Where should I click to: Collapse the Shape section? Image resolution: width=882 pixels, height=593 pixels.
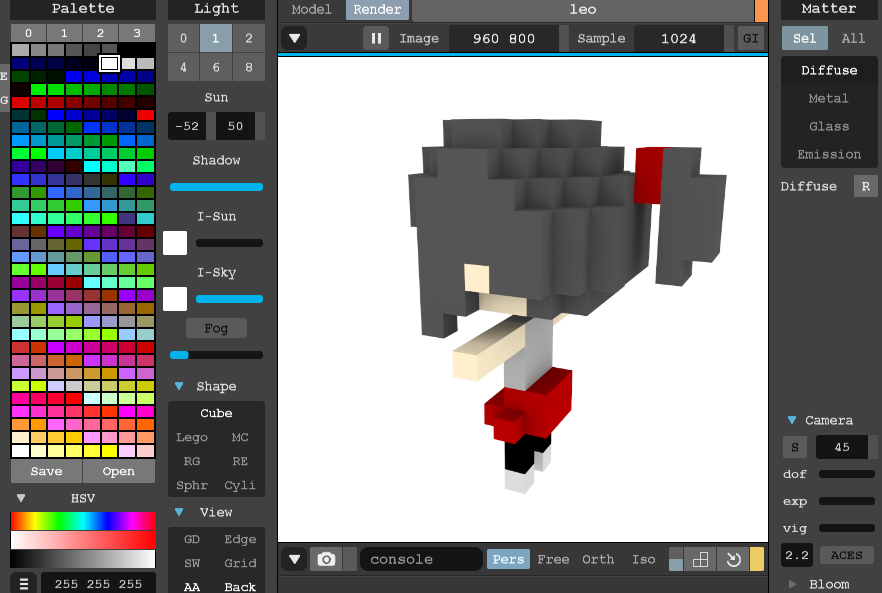[179, 386]
